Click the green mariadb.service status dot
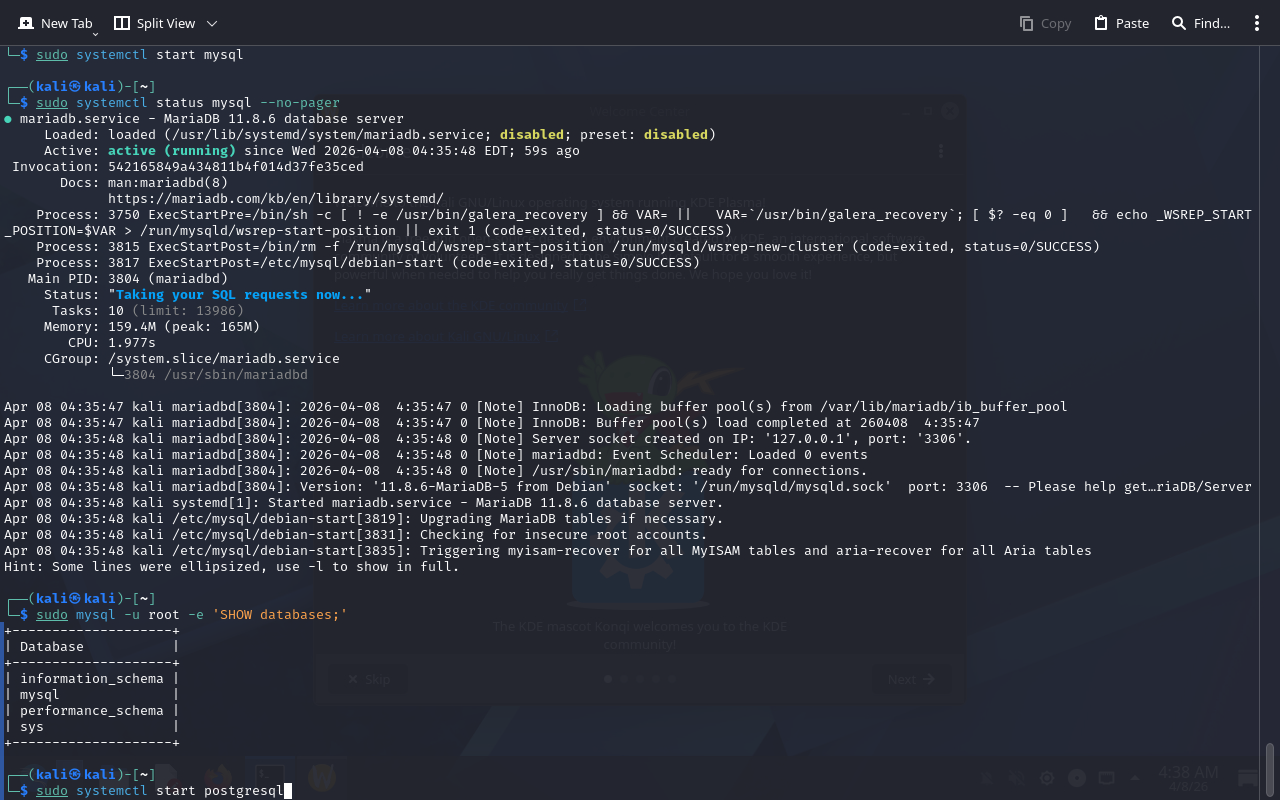Screen dimensions: 1280x800 pos(8,119)
